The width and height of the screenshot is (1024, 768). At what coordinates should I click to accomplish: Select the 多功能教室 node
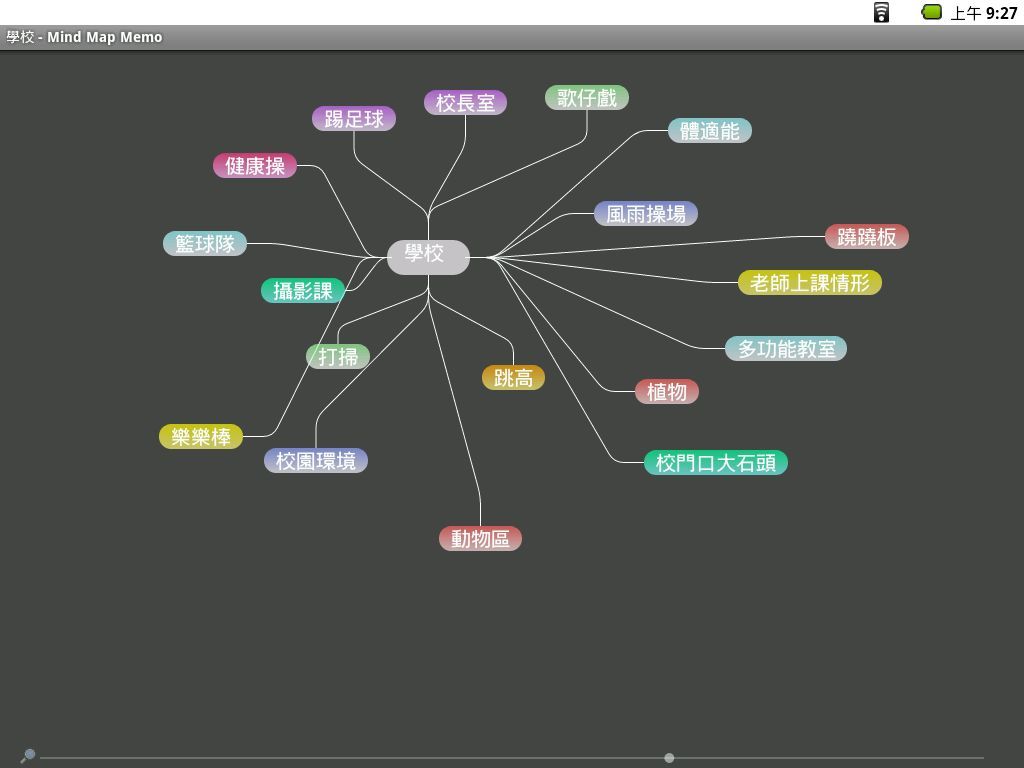coord(786,349)
